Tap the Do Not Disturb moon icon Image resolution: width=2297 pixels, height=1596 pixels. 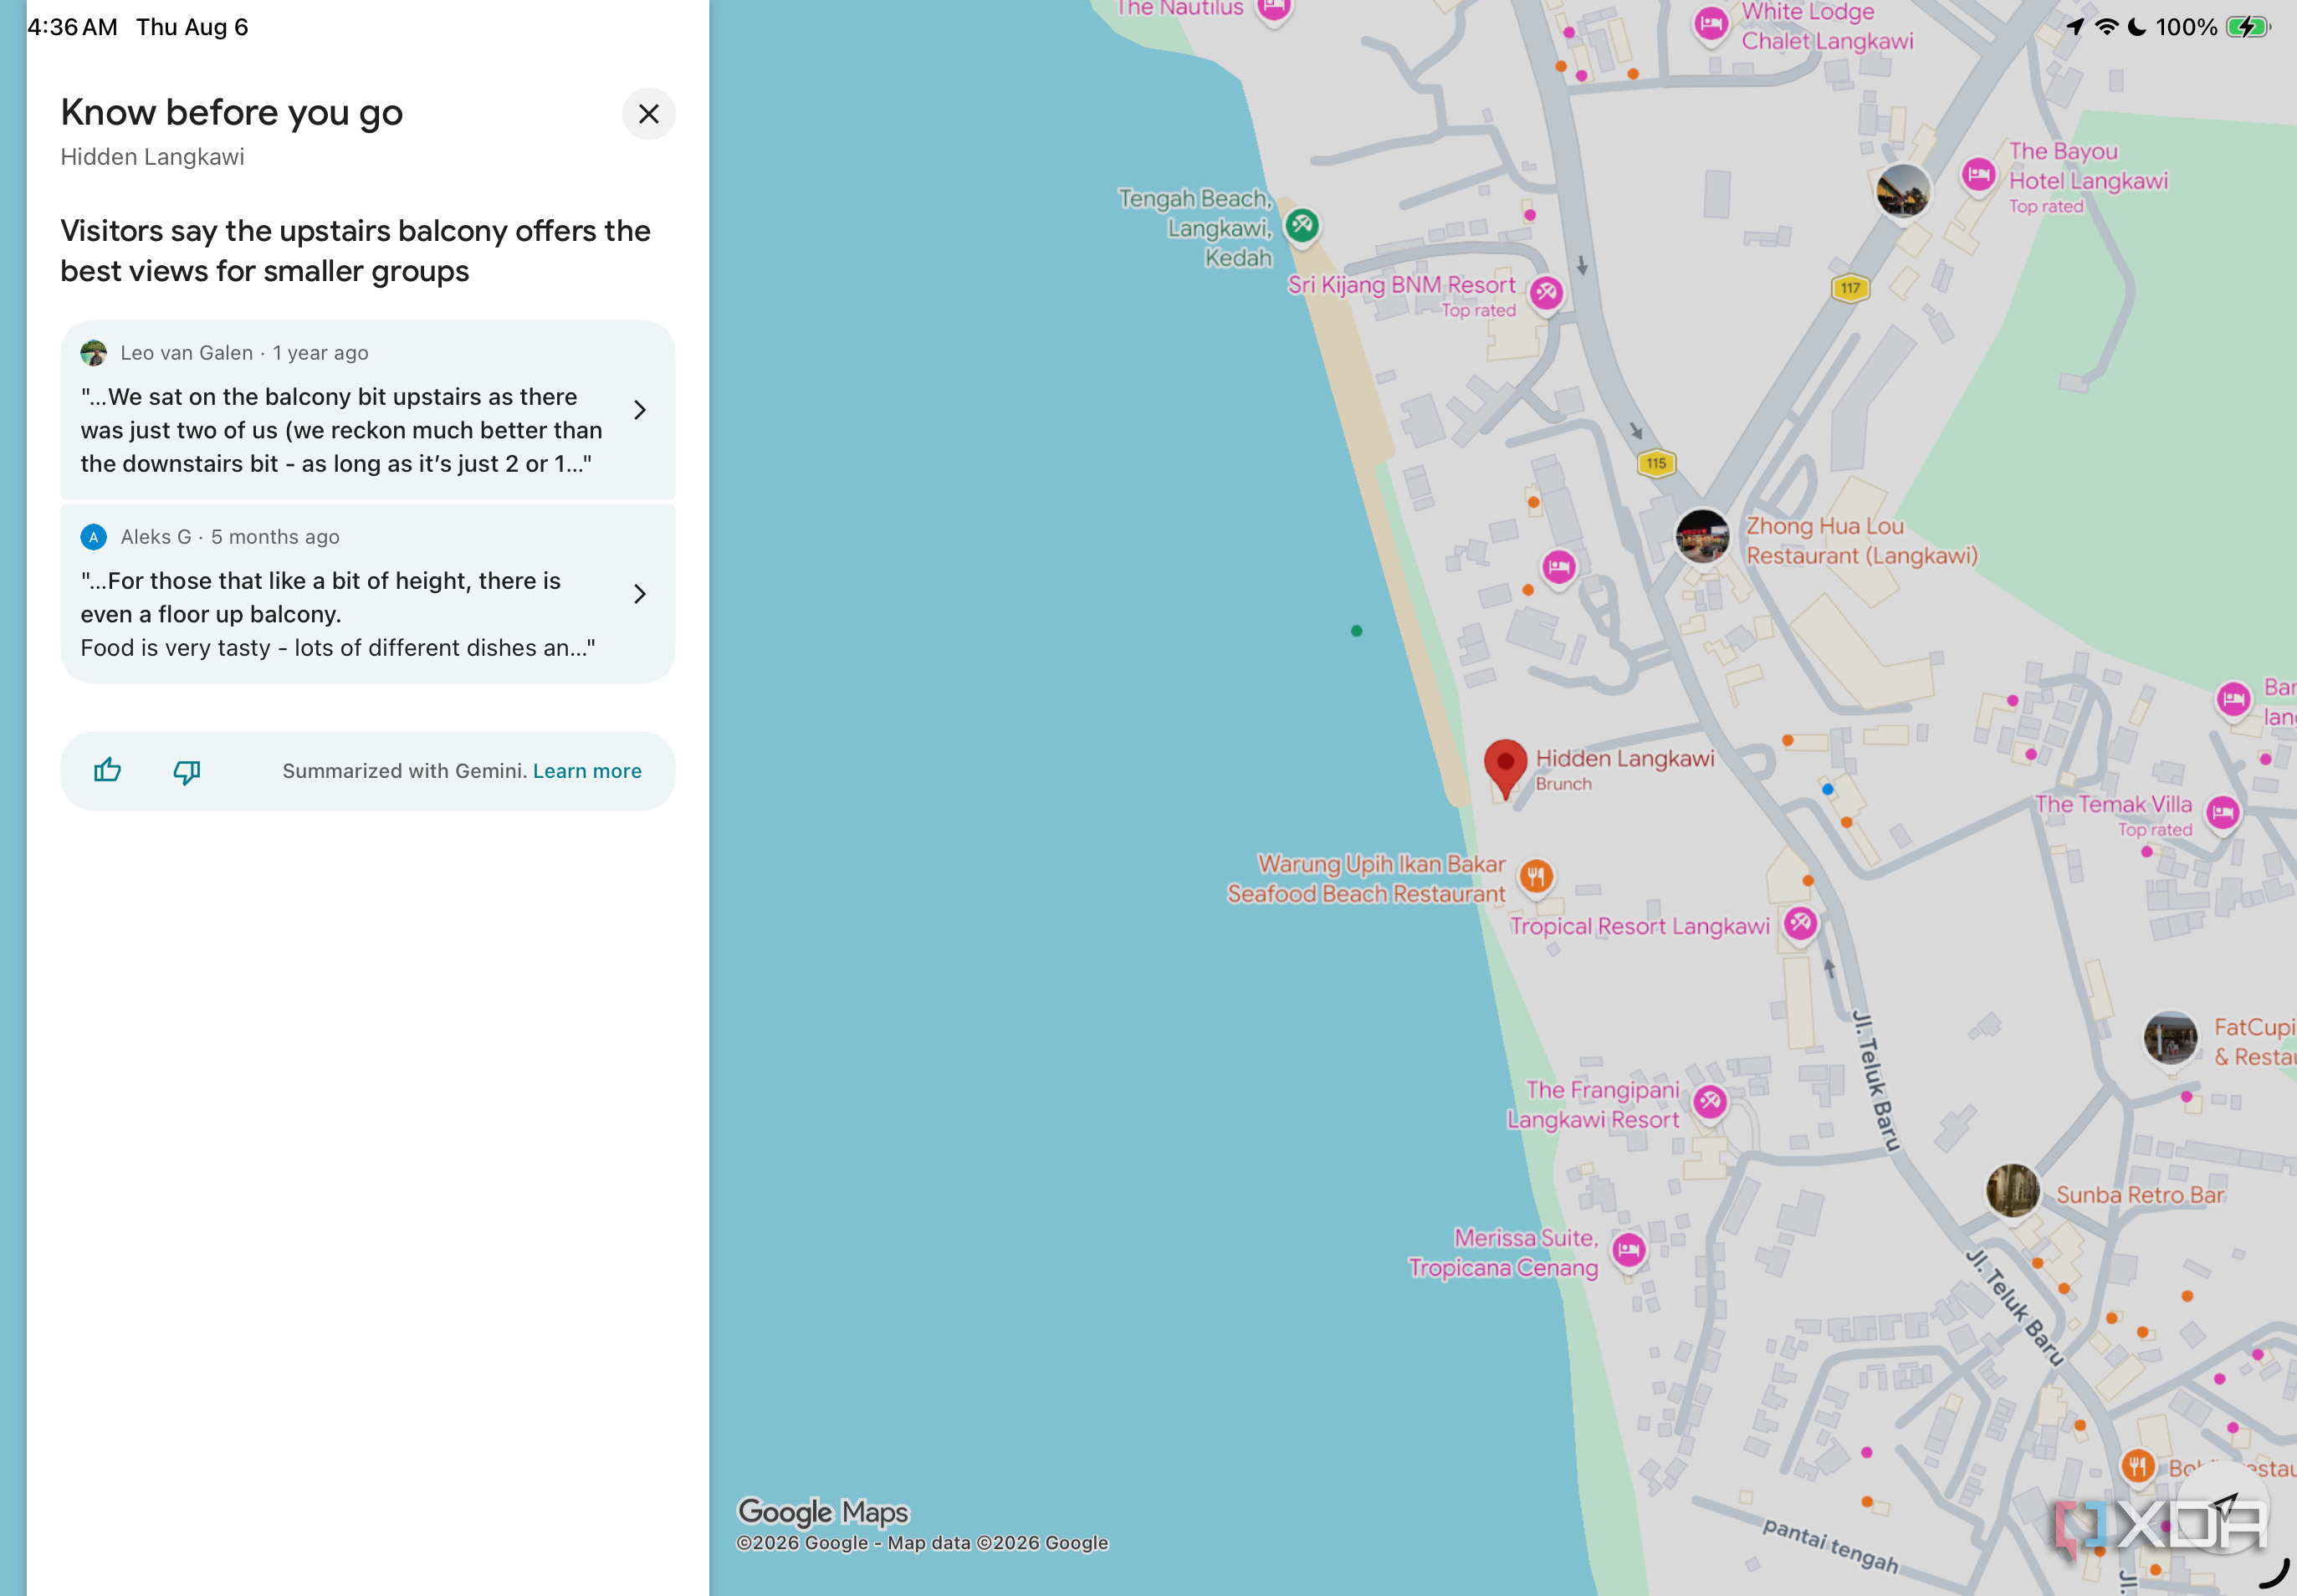click(x=2136, y=27)
